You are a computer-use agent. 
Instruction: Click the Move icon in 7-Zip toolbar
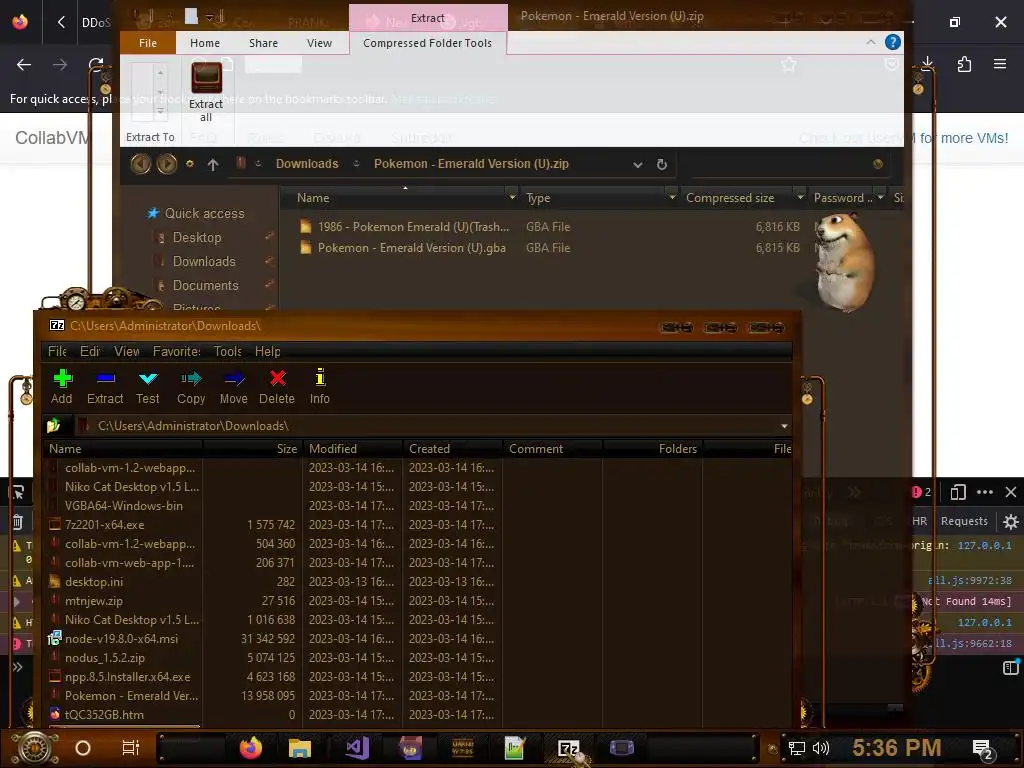click(234, 379)
